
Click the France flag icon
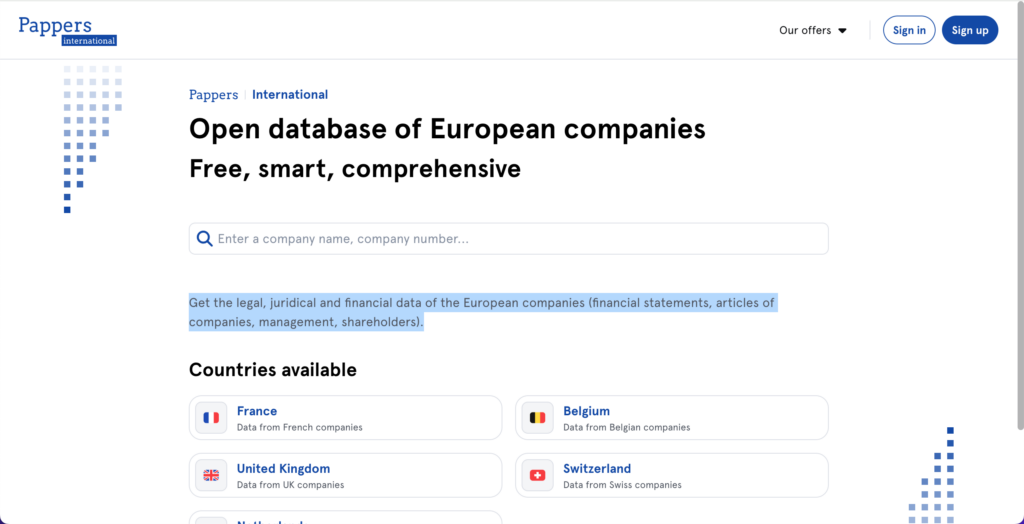point(211,418)
